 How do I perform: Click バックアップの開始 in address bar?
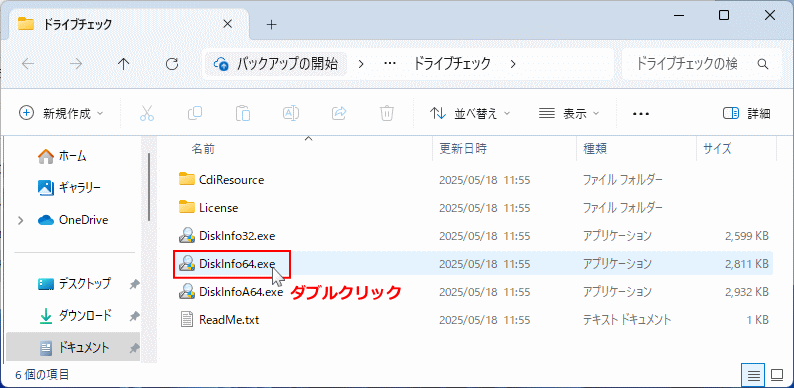(276, 64)
